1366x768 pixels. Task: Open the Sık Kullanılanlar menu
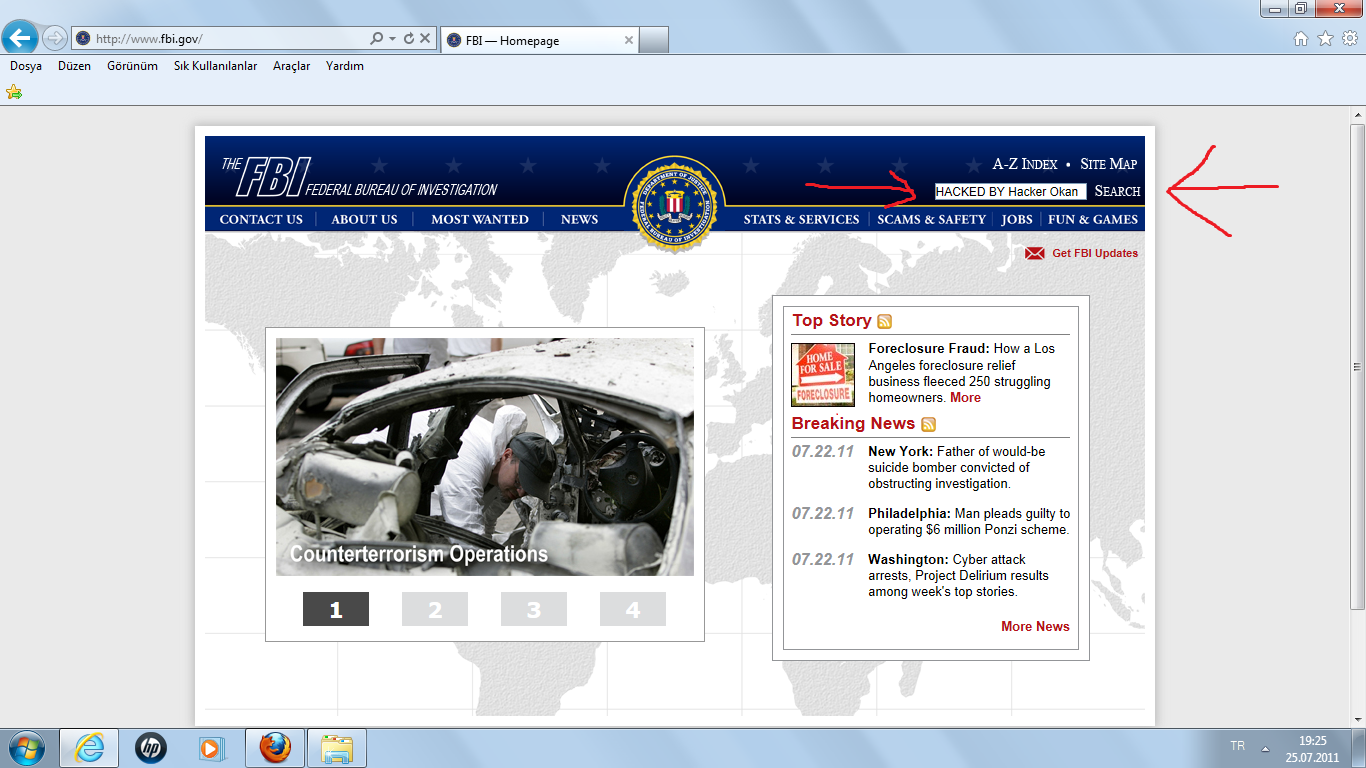[x=216, y=66]
